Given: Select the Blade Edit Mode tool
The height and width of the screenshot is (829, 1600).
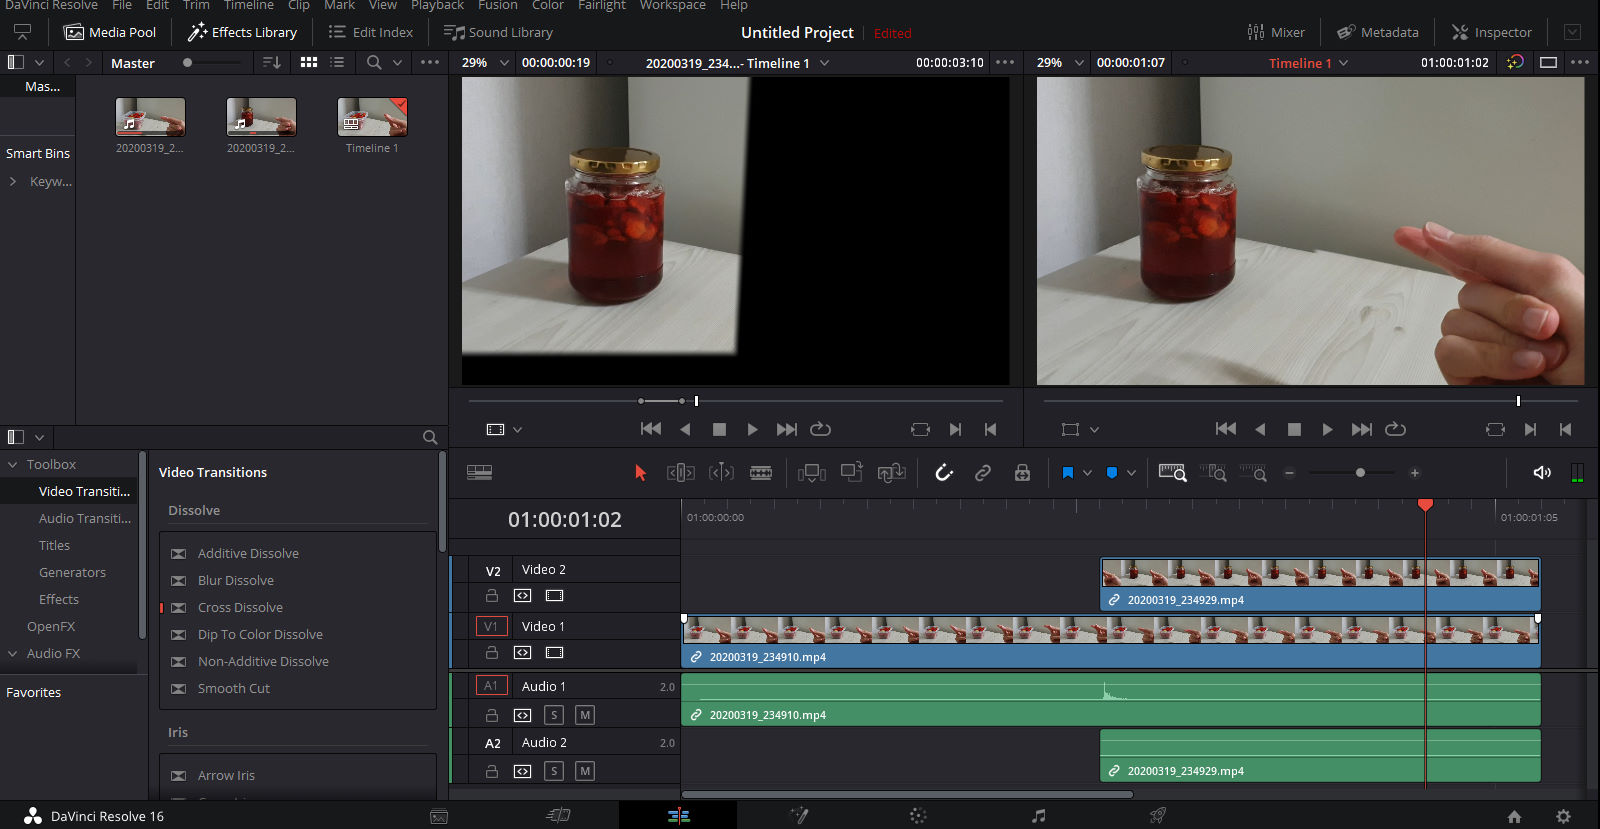Looking at the screenshot, I should pyautogui.click(x=761, y=472).
